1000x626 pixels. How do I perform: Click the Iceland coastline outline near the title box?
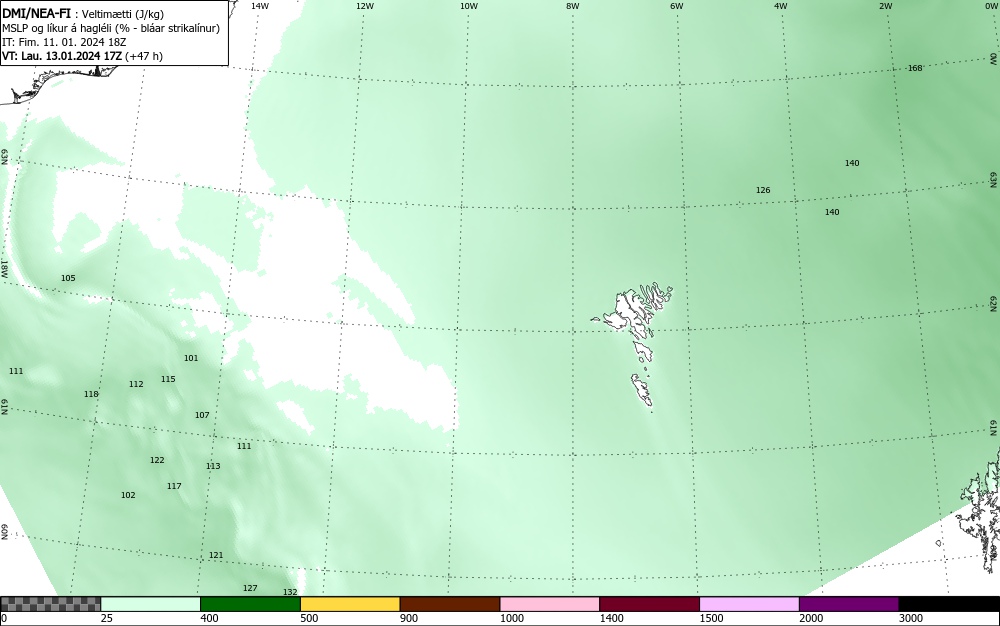(x=61, y=83)
